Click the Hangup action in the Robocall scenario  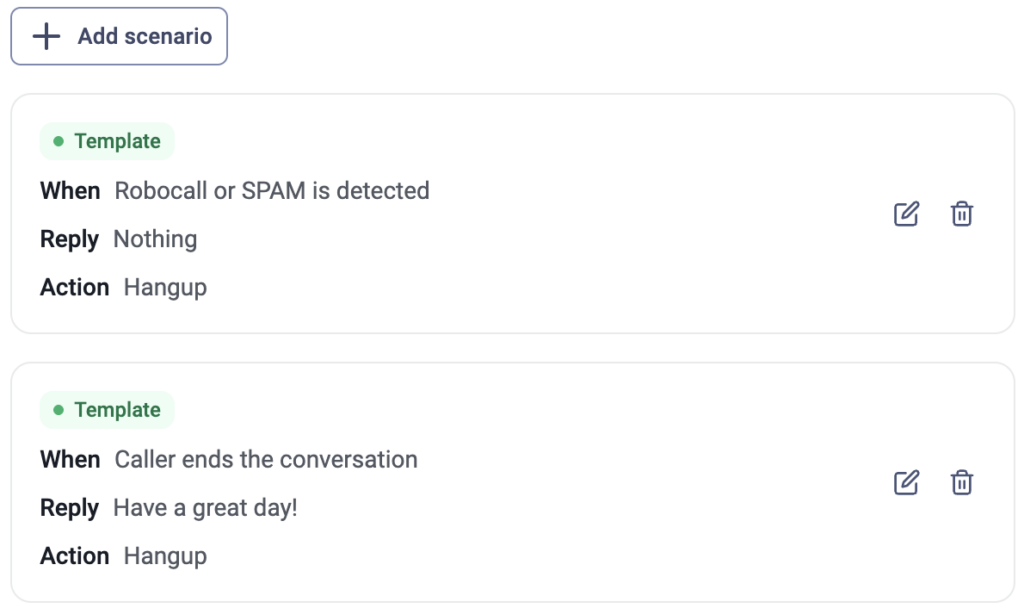coord(165,287)
